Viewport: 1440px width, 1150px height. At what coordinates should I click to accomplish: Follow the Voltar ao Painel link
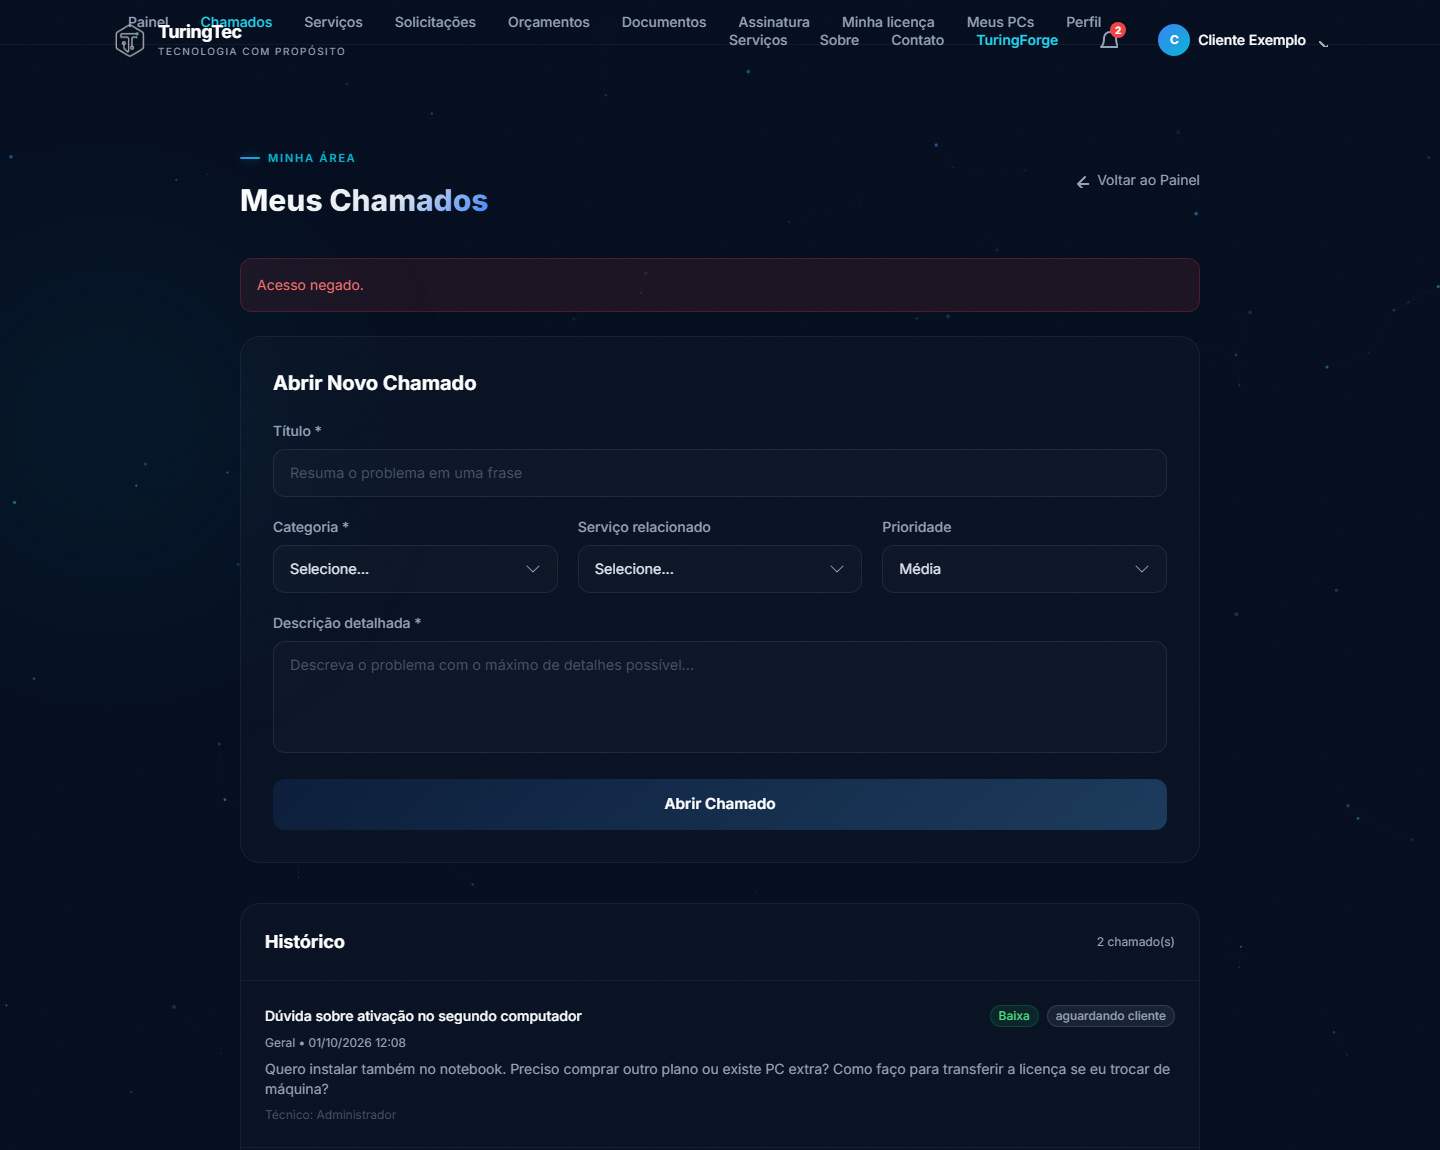coord(1148,180)
